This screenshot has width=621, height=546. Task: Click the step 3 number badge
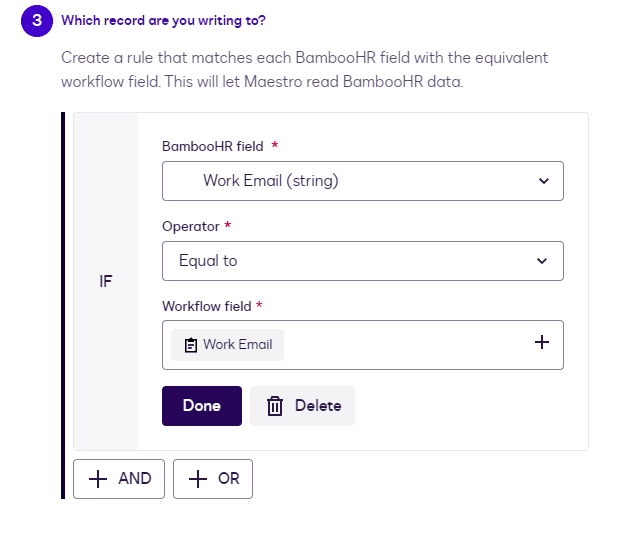[36, 20]
